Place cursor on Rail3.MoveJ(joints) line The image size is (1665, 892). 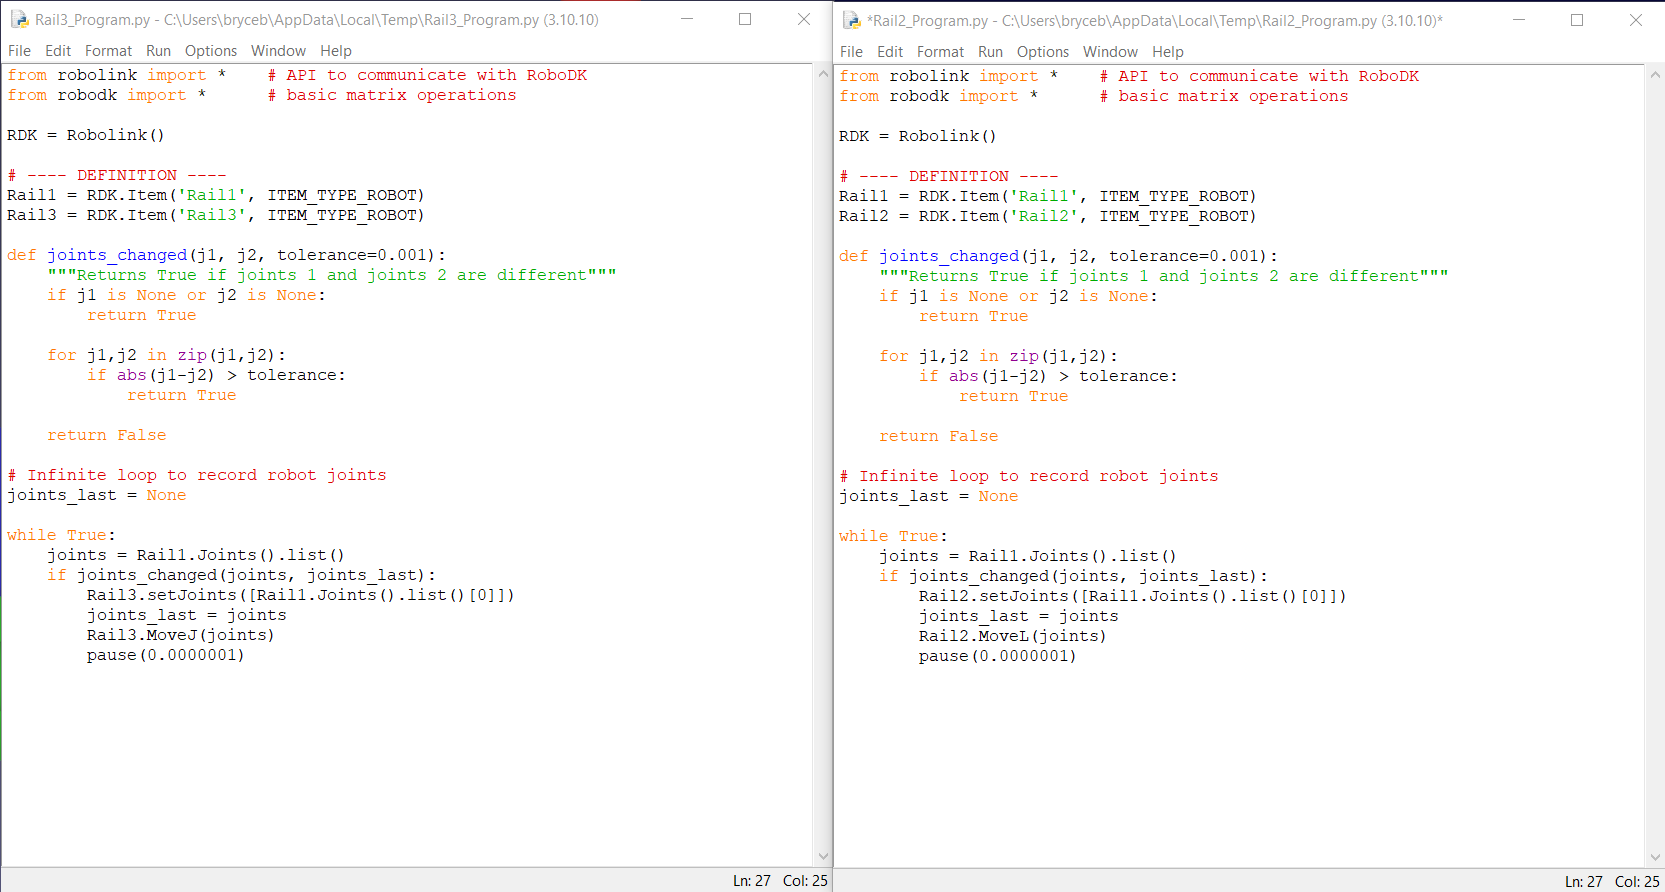[x=180, y=635]
